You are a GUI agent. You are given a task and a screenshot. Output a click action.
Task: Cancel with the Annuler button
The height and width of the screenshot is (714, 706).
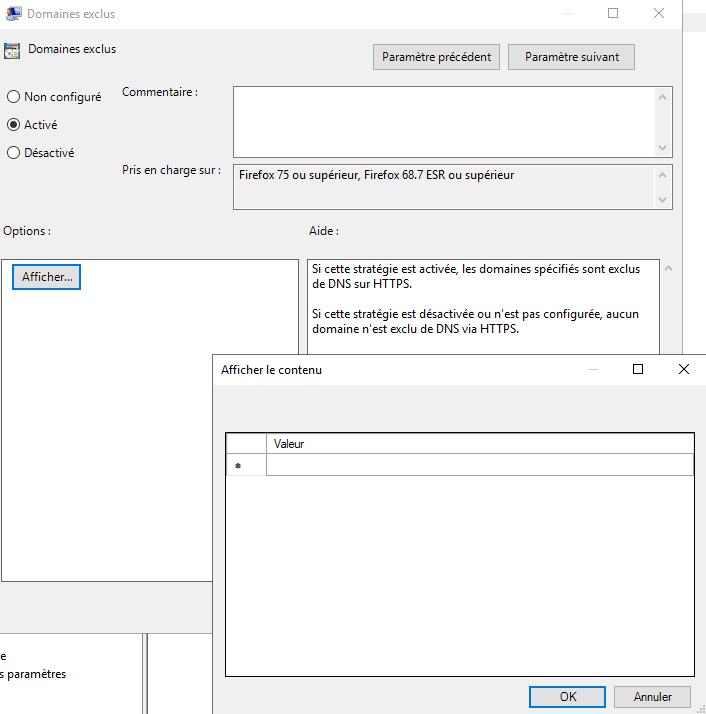point(652,697)
